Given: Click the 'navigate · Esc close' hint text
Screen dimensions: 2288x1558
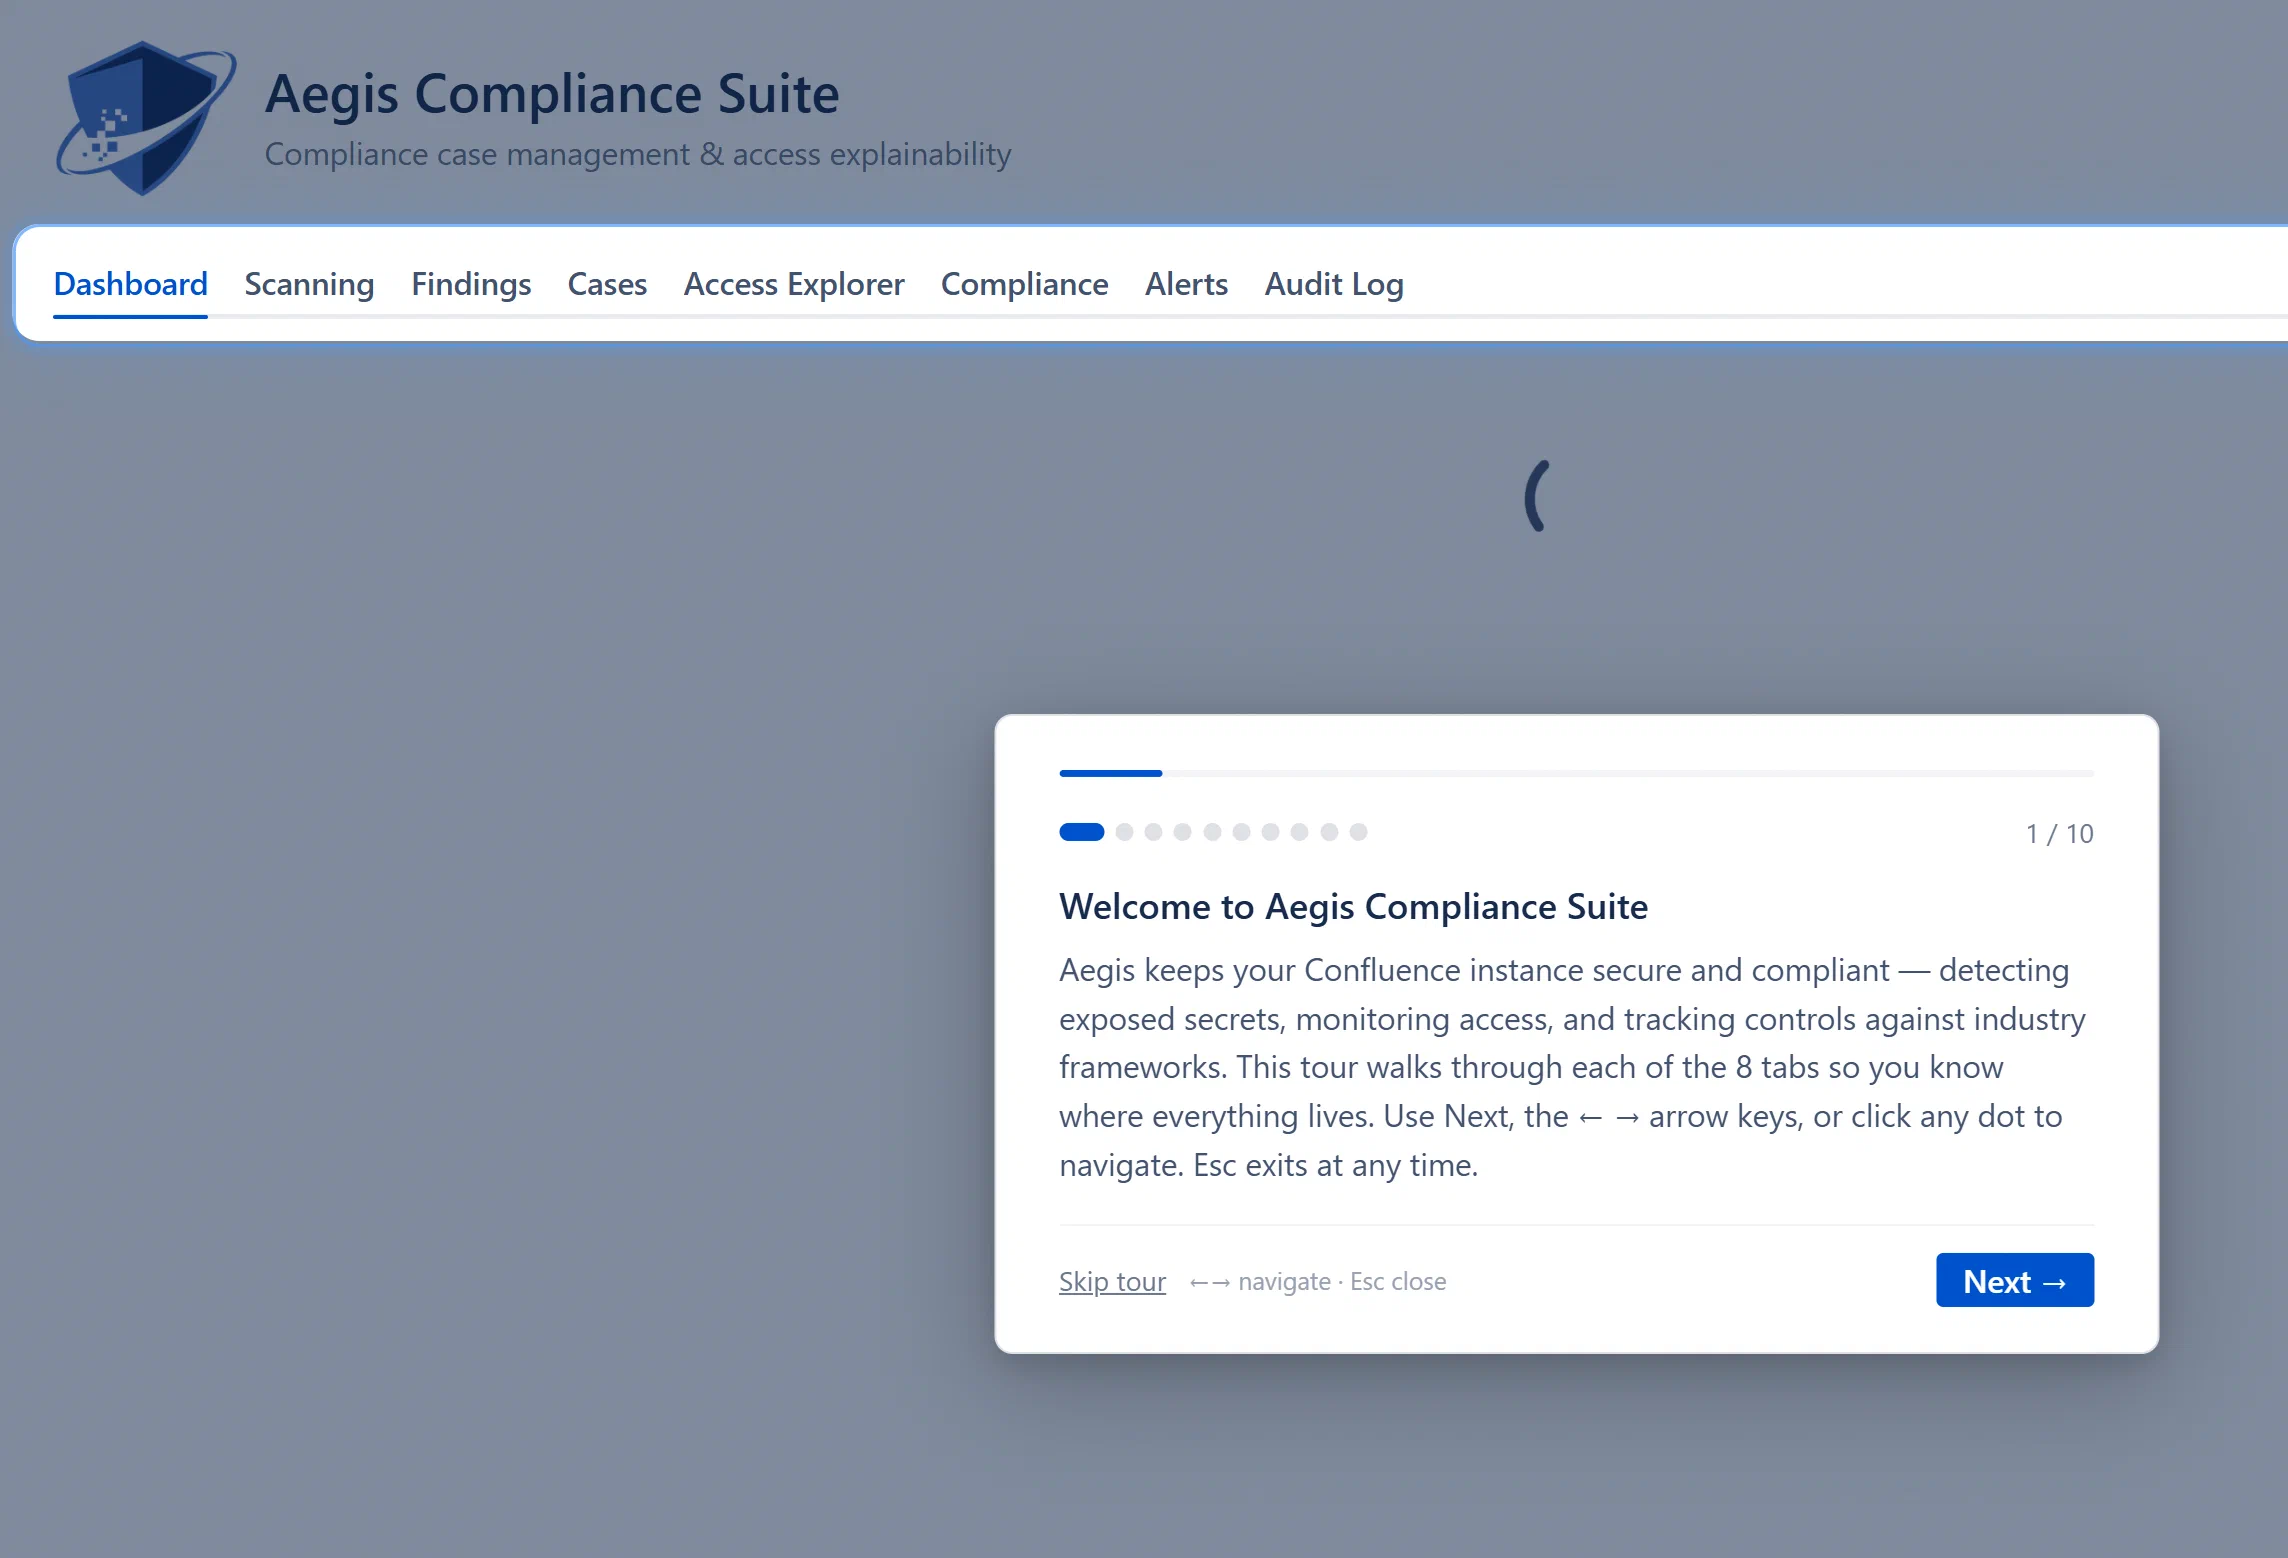Looking at the screenshot, I should [1317, 1281].
